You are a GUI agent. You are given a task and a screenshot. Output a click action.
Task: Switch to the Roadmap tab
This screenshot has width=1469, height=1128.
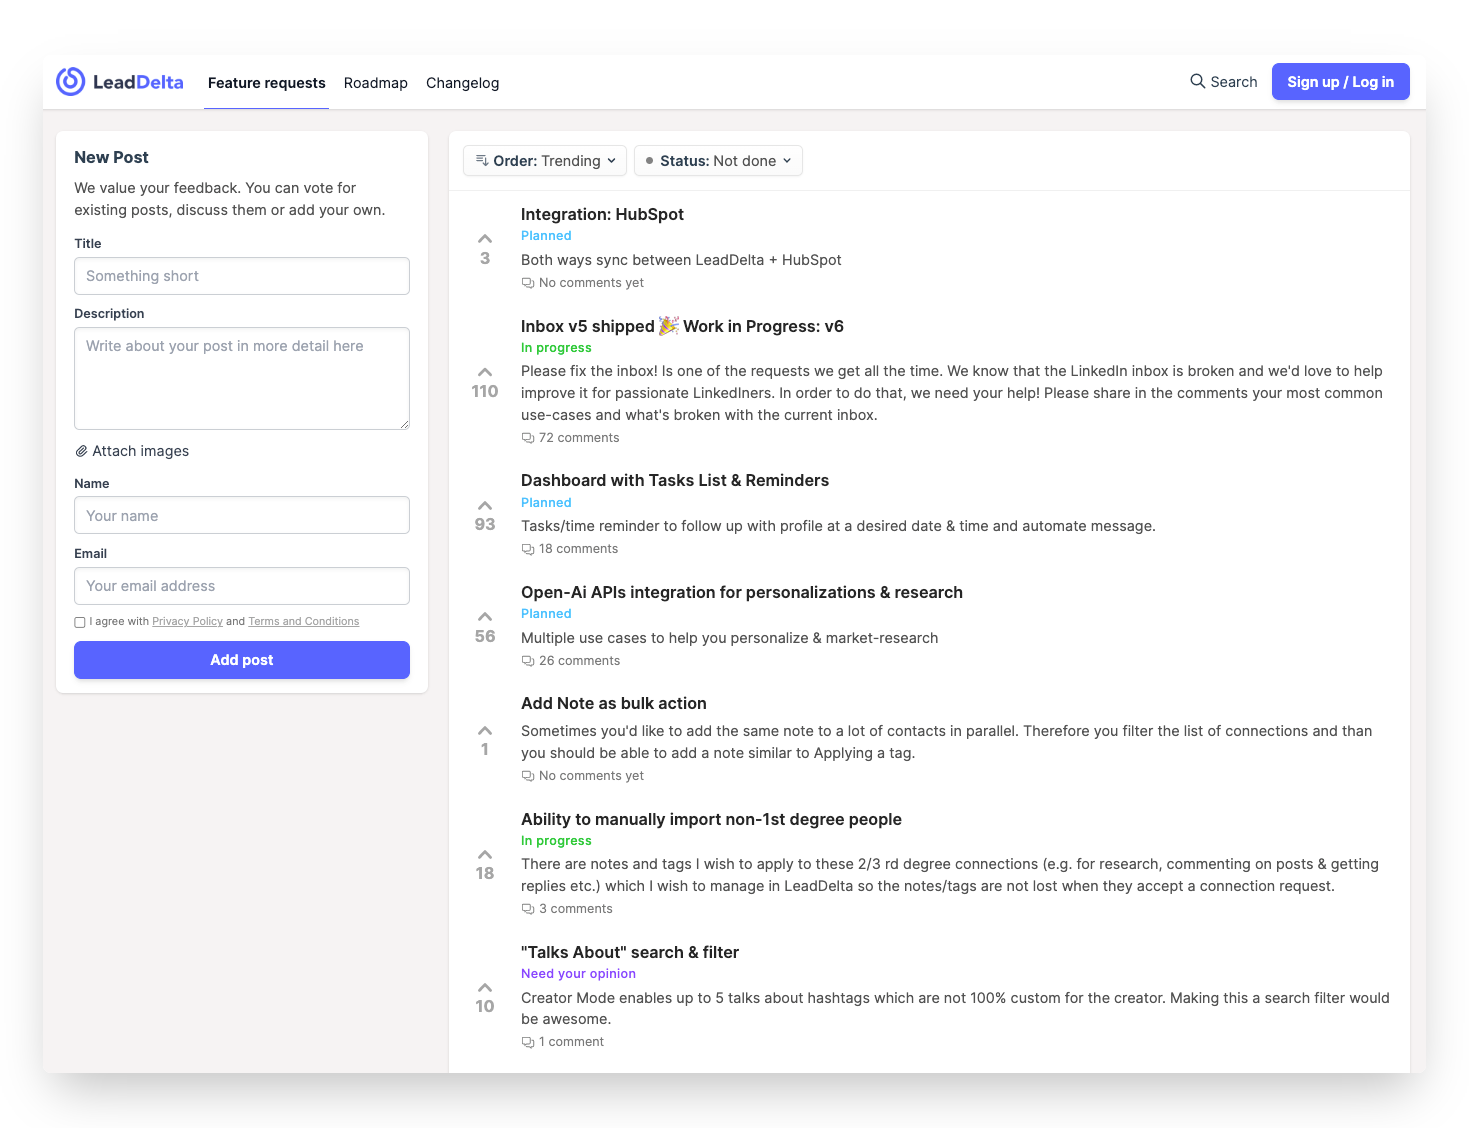pyautogui.click(x=375, y=83)
